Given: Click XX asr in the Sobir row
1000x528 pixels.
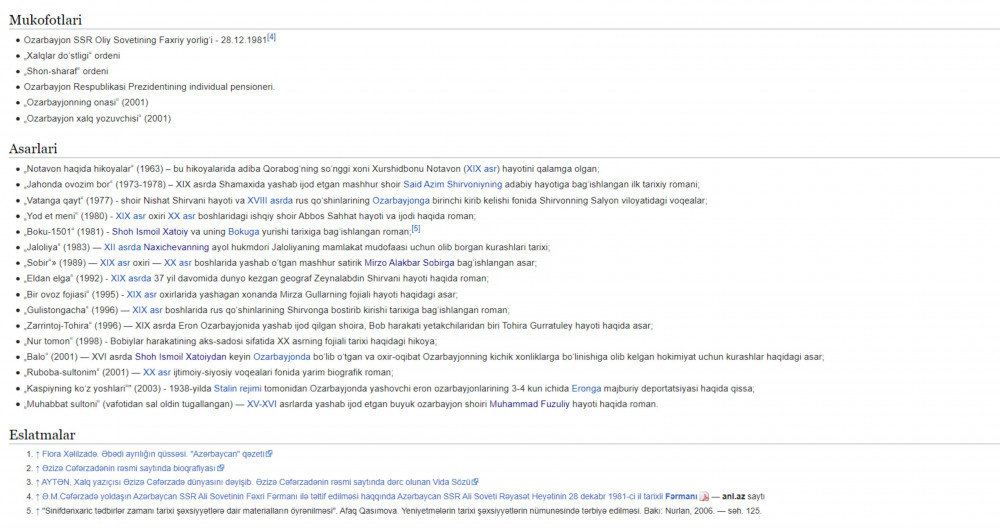Looking at the screenshot, I should click(x=178, y=263).
